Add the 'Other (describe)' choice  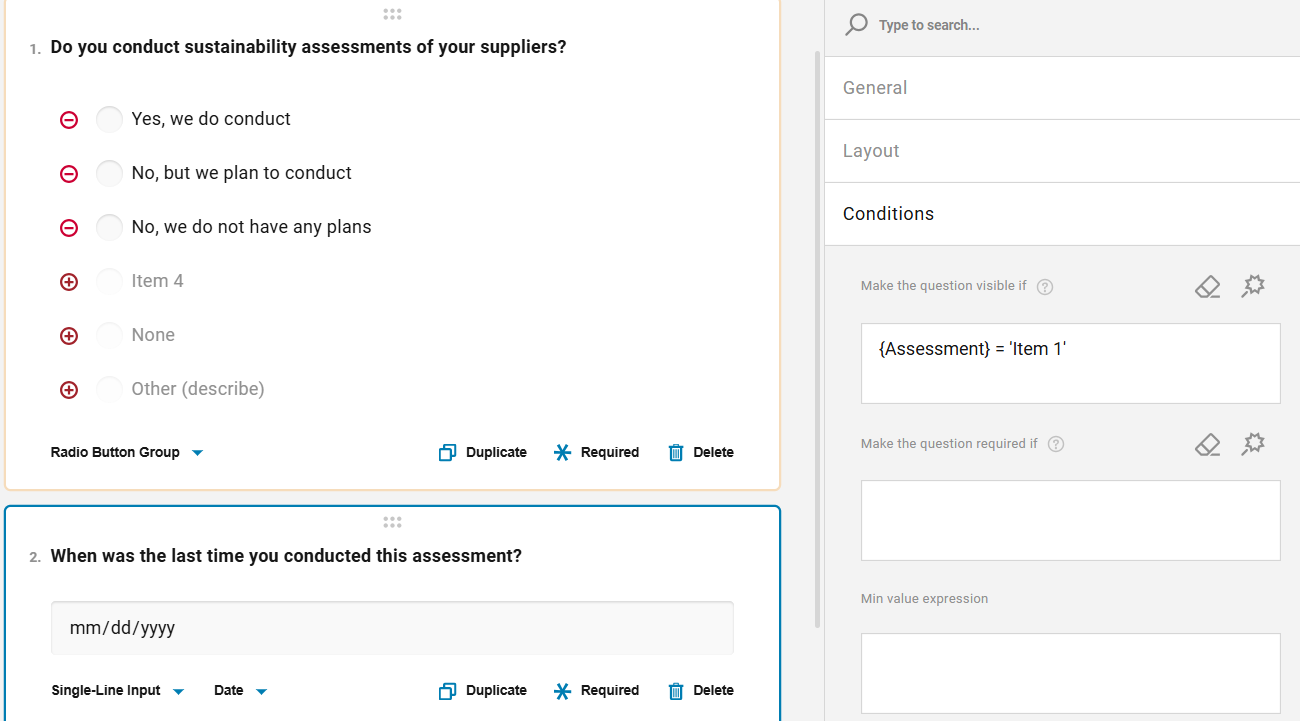point(69,390)
